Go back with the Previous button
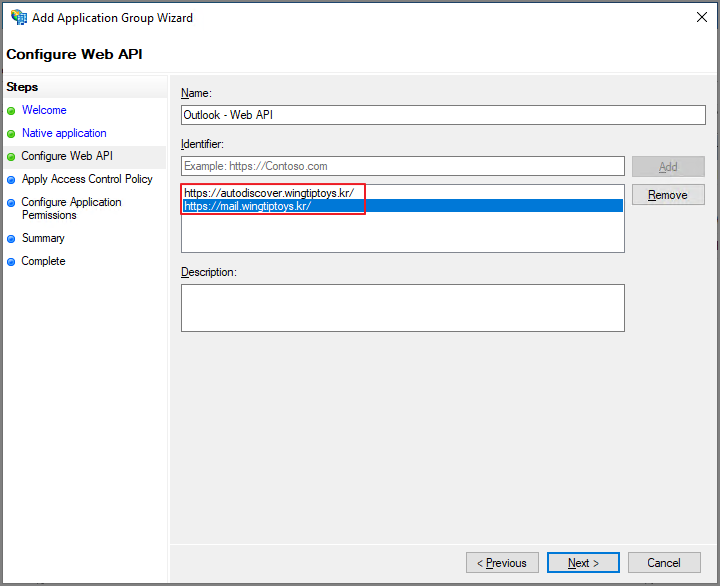The image size is (720, 586). (502, 563)
